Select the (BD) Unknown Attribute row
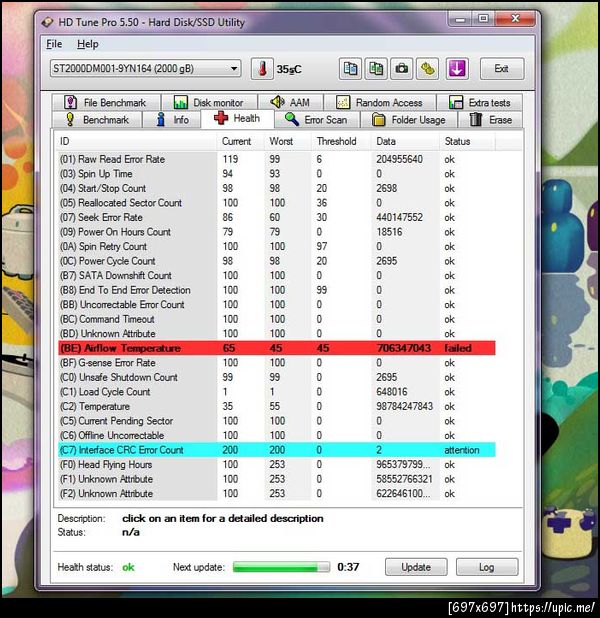Screen dimensions: 600x618 [x=277, y=334]
